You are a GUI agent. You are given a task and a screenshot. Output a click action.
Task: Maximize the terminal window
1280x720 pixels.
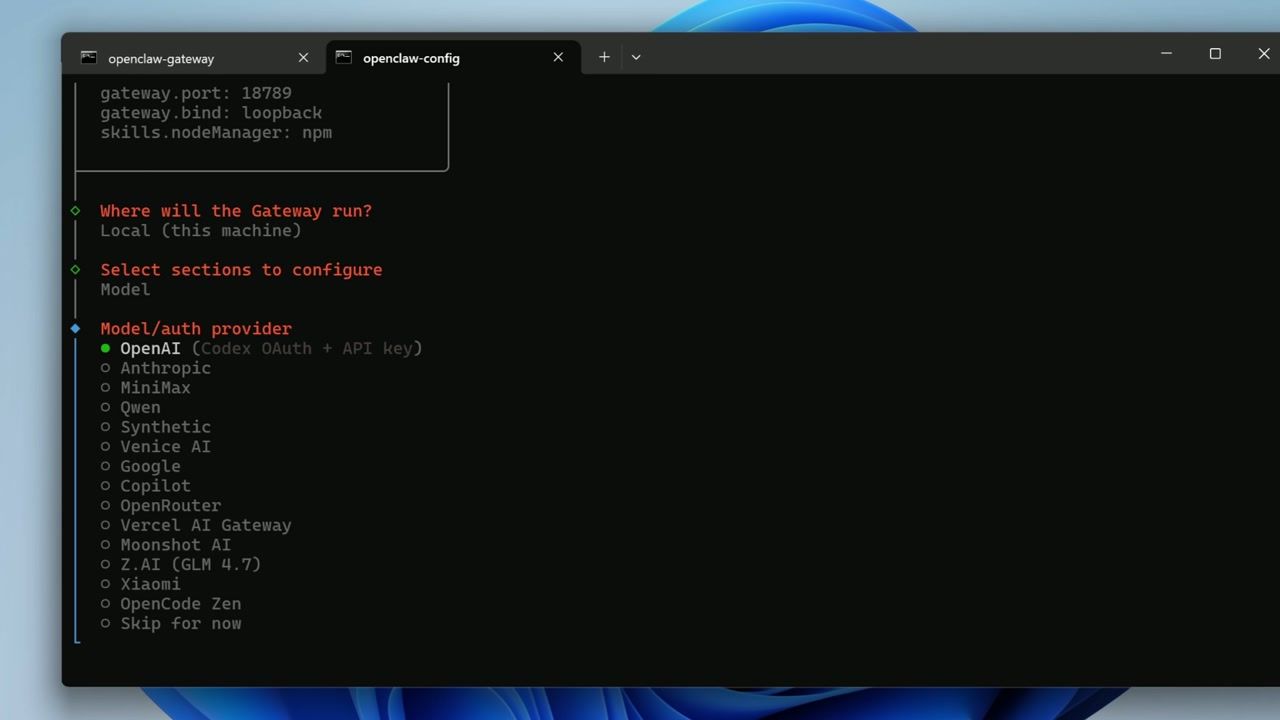click(1215, 54)
